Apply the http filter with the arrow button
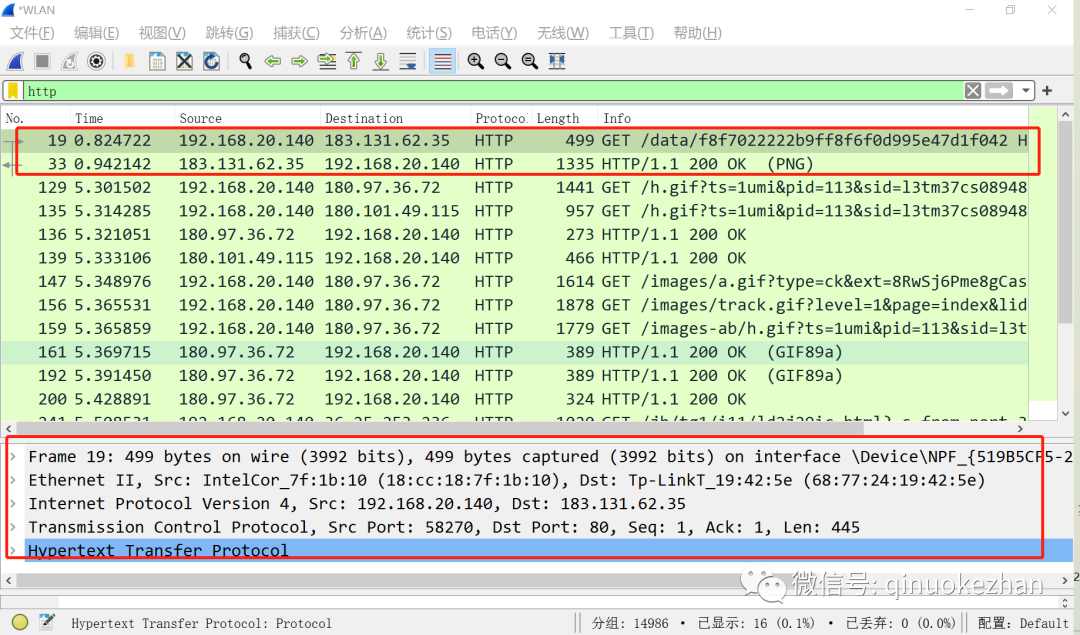The width and height of the screenshot is (1080, 635). (999, 91)
